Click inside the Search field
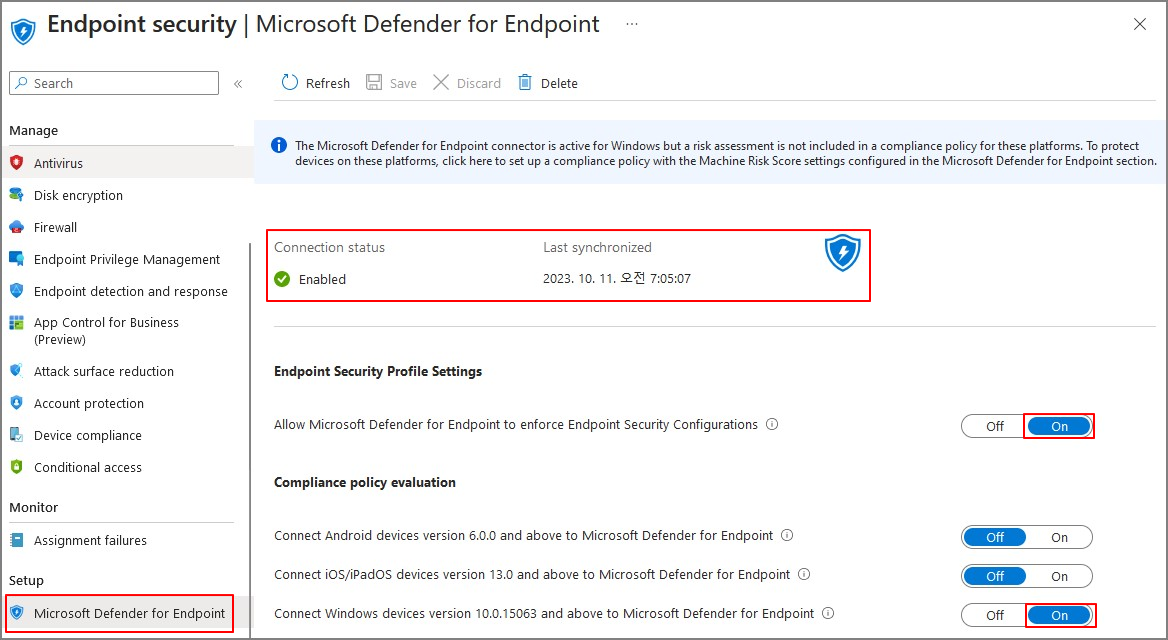Image resolution: width=1168 pixels, height=640 pixels. click(113, 83)
